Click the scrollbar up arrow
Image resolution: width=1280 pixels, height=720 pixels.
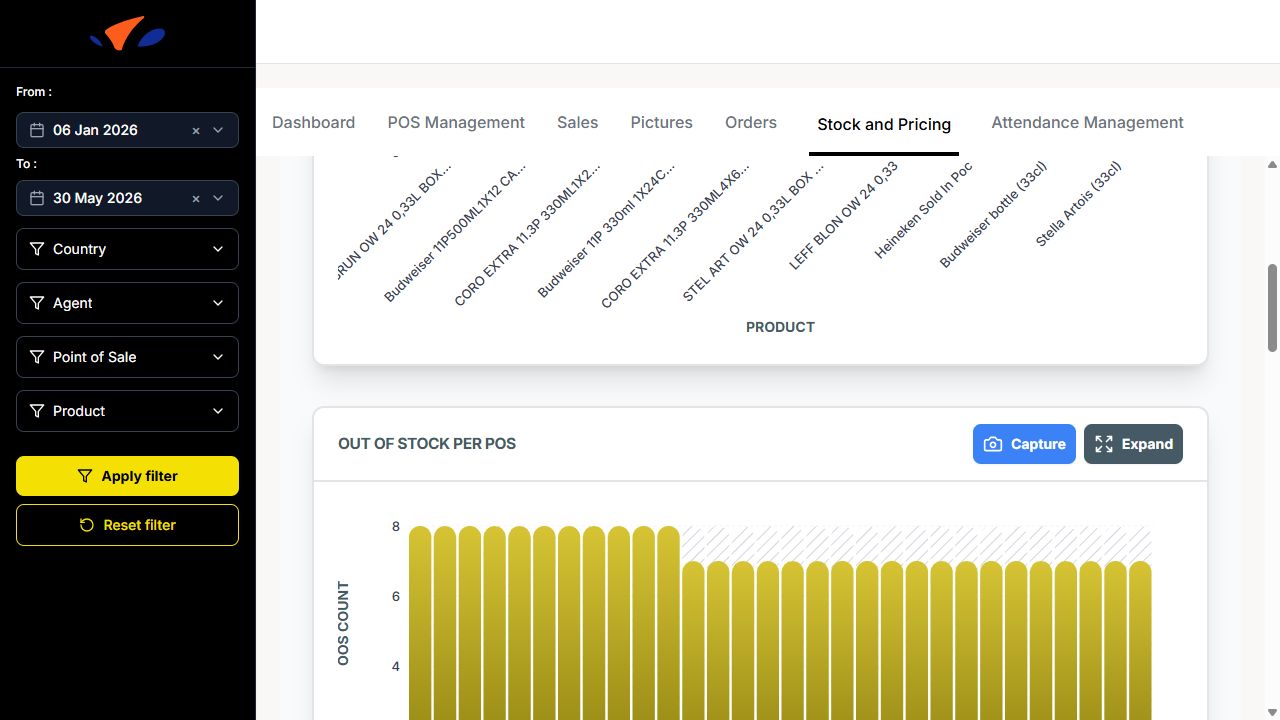[x=1273, y=165]
